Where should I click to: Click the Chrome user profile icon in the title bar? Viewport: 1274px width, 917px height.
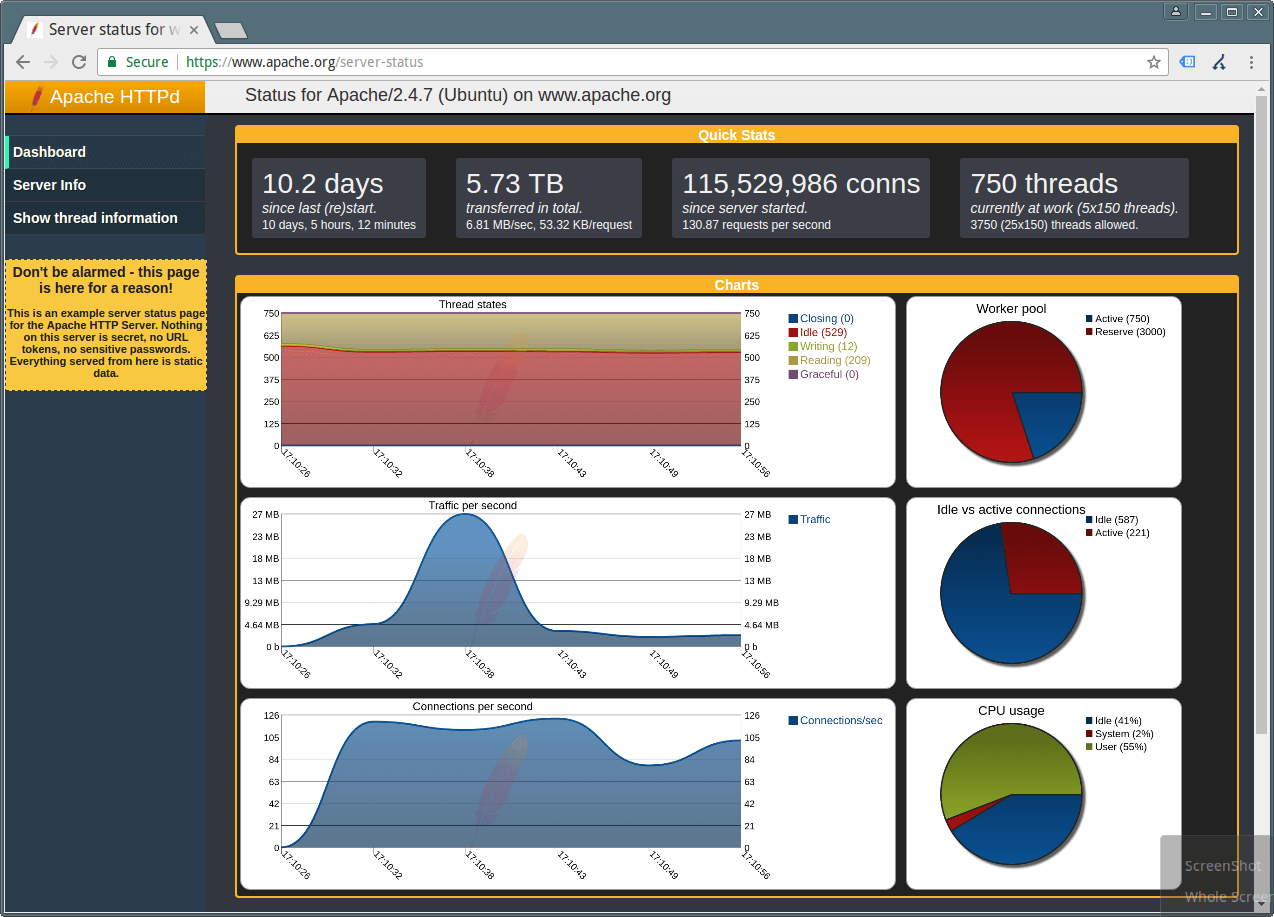(1176, 11)
